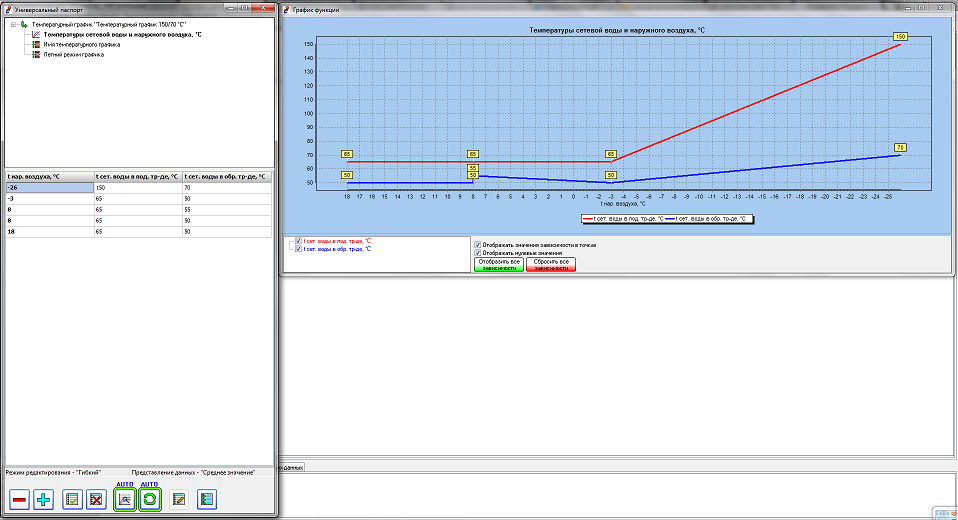Click red legend entry t сет. воды в под. тр-де
The height and width of the screenshot is (520, 958).
click(623, 219)
